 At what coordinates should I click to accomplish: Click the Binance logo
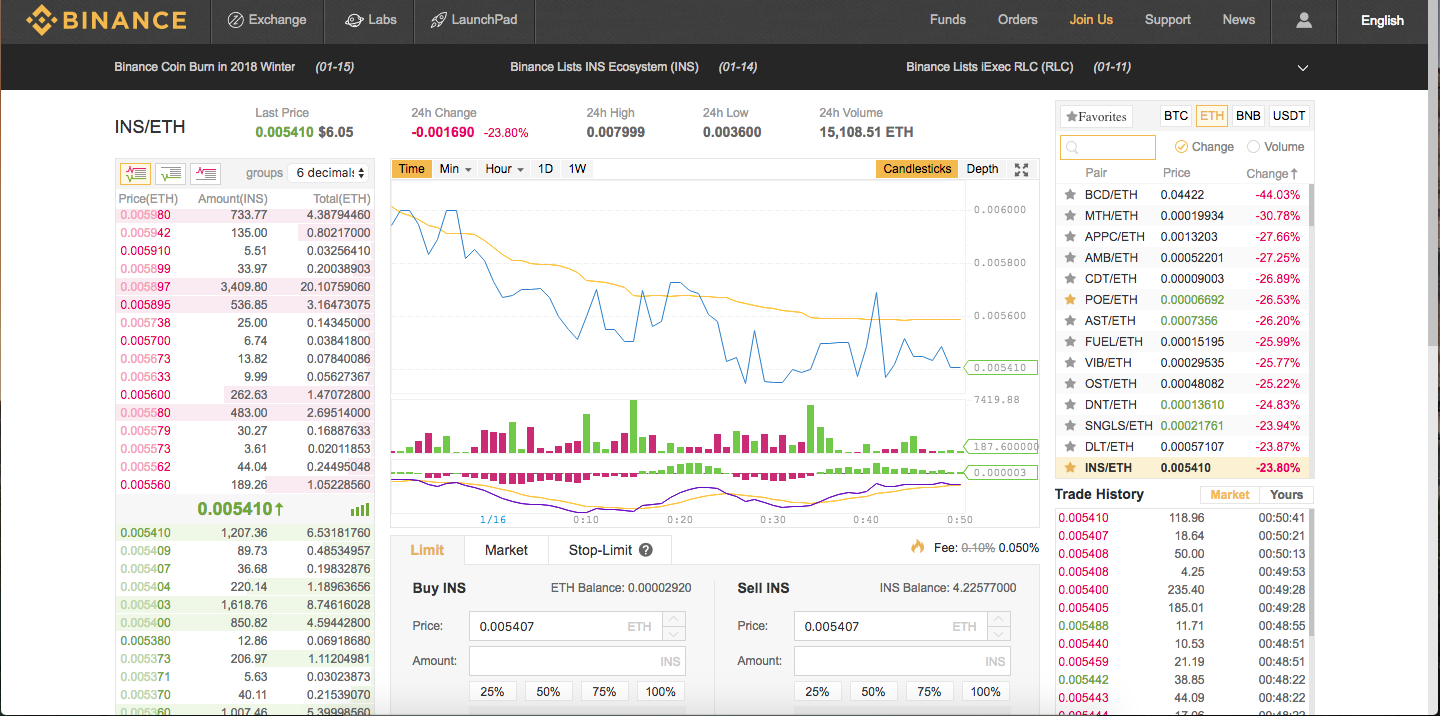(x=106, y=20)
